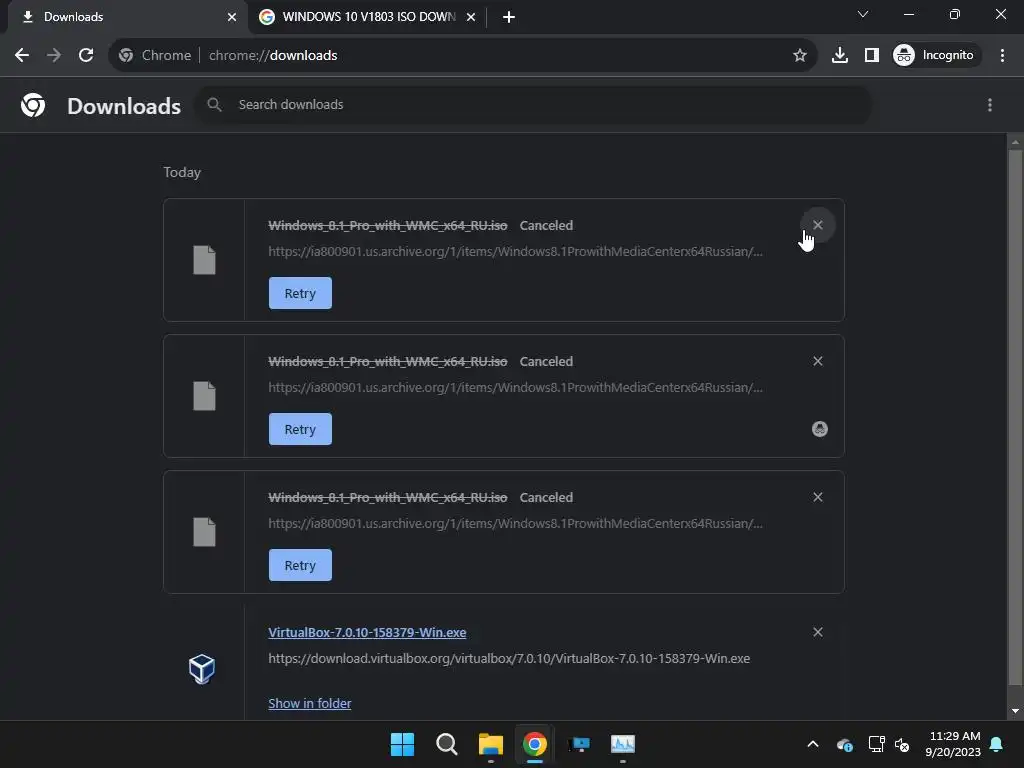The image size is (1024, 768).
Task: Open the network status tray icon
Action: click(x=876, y=744)
